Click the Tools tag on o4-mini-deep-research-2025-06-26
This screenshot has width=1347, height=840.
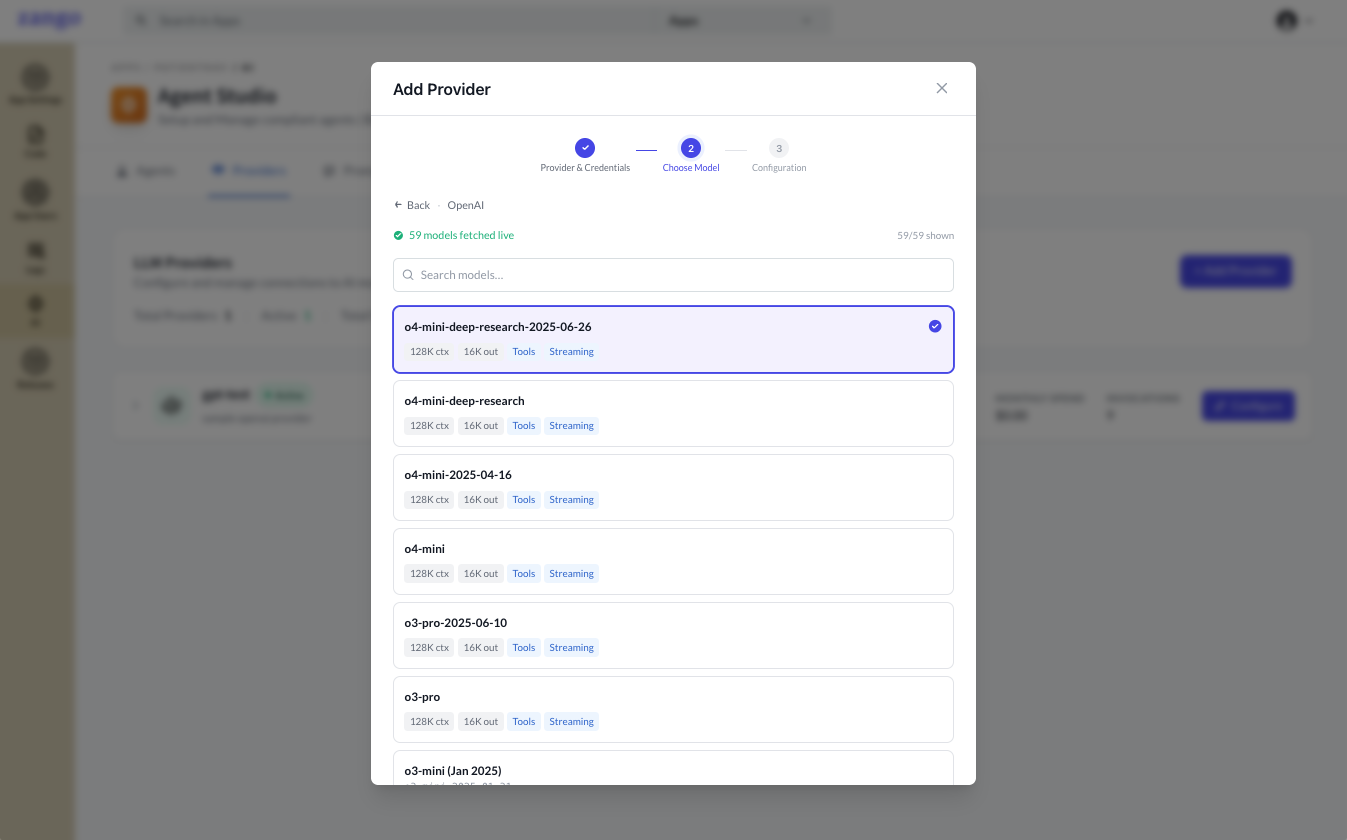(524, 352)
